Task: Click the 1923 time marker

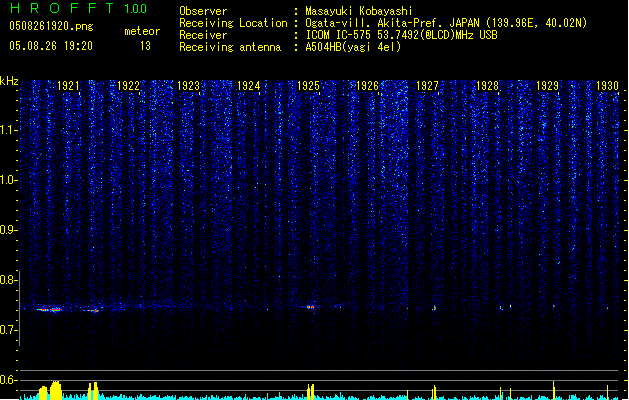Action: 188,86
